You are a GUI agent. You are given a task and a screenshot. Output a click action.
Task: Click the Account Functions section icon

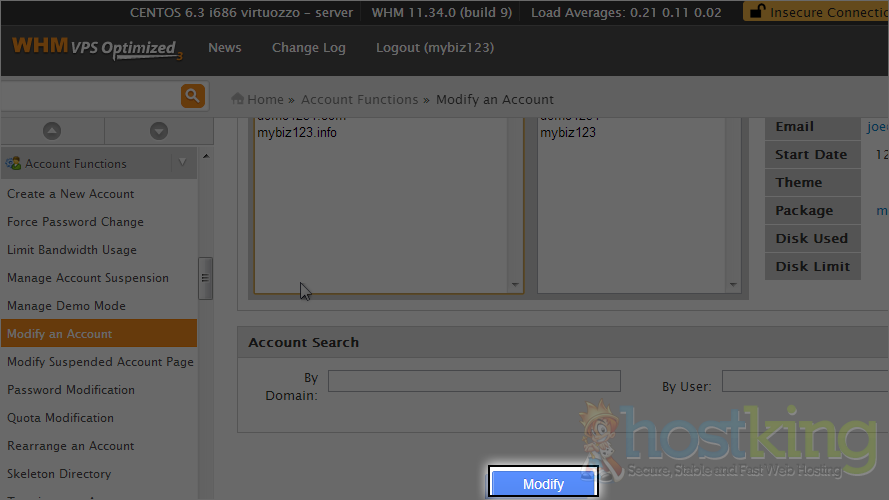pos(14,163)
